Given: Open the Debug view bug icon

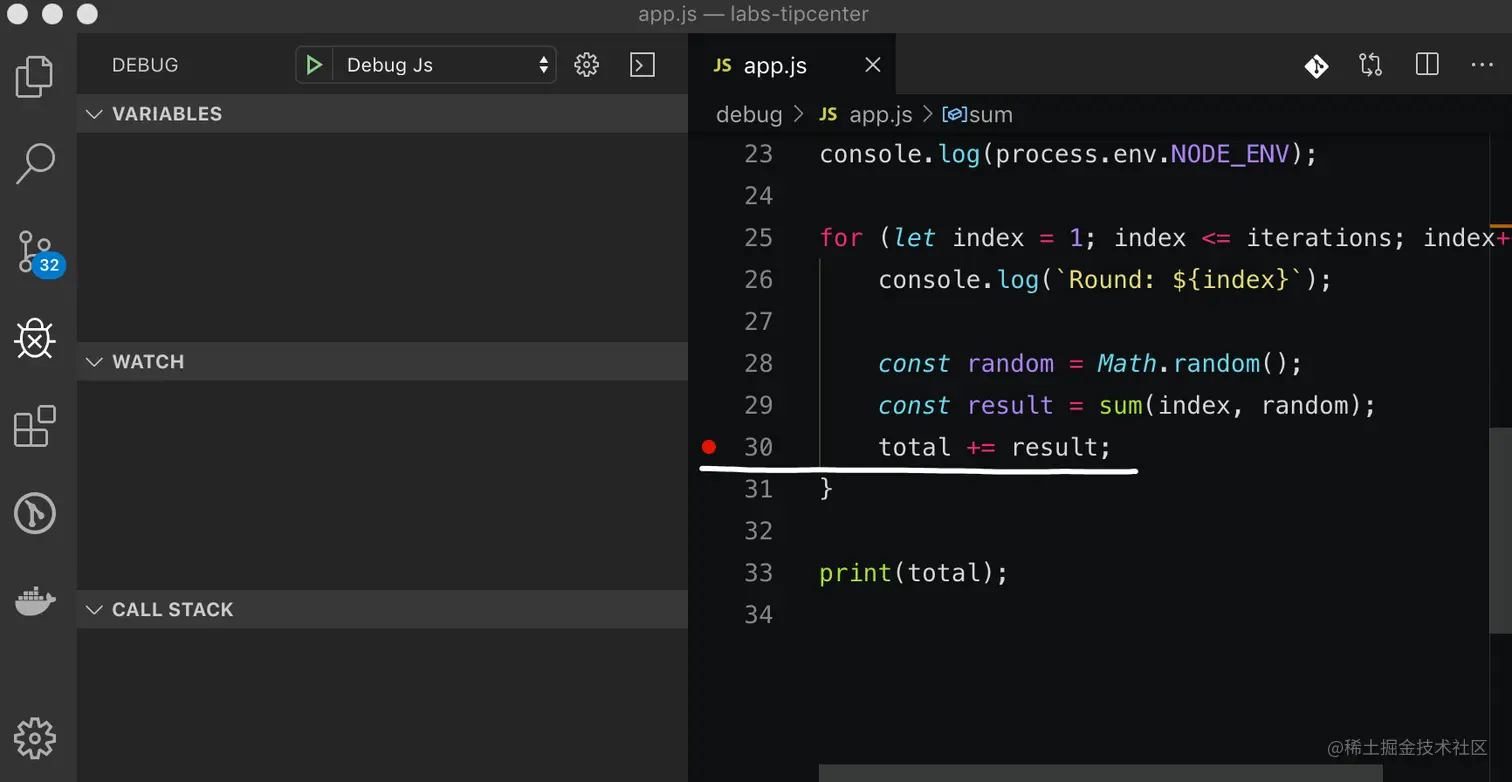Looking at the screenshot, I should (x=35, y=339).
